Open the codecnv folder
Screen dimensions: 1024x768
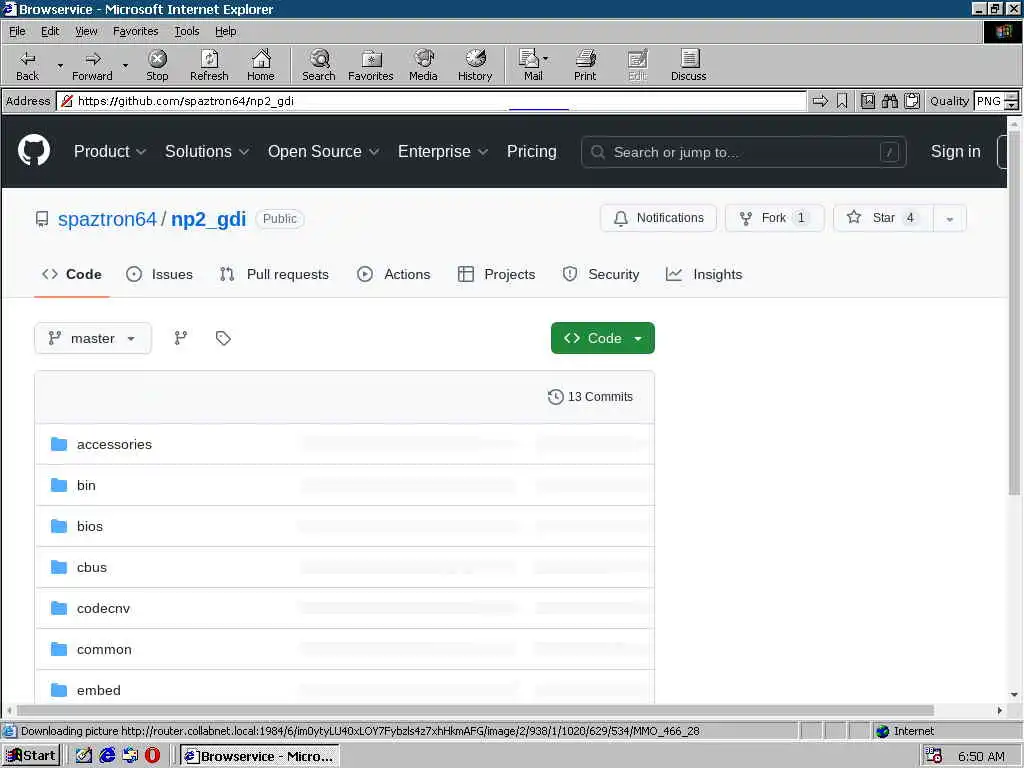point(103,609)
